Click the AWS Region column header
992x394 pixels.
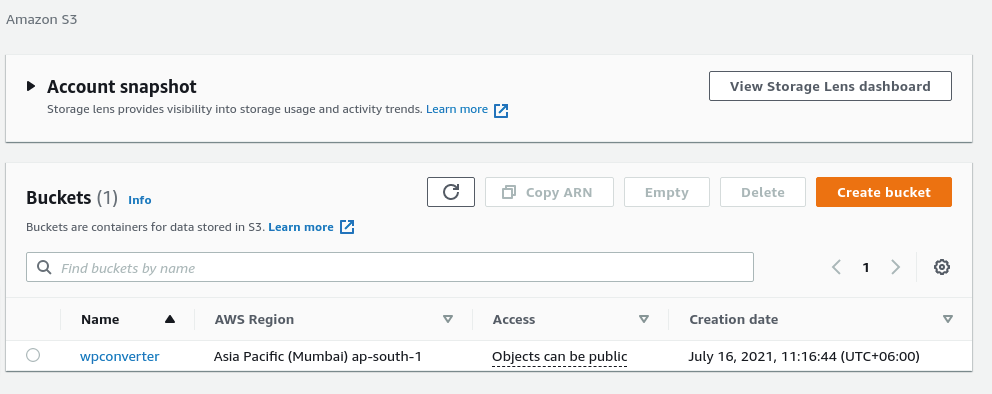[254, 319]
